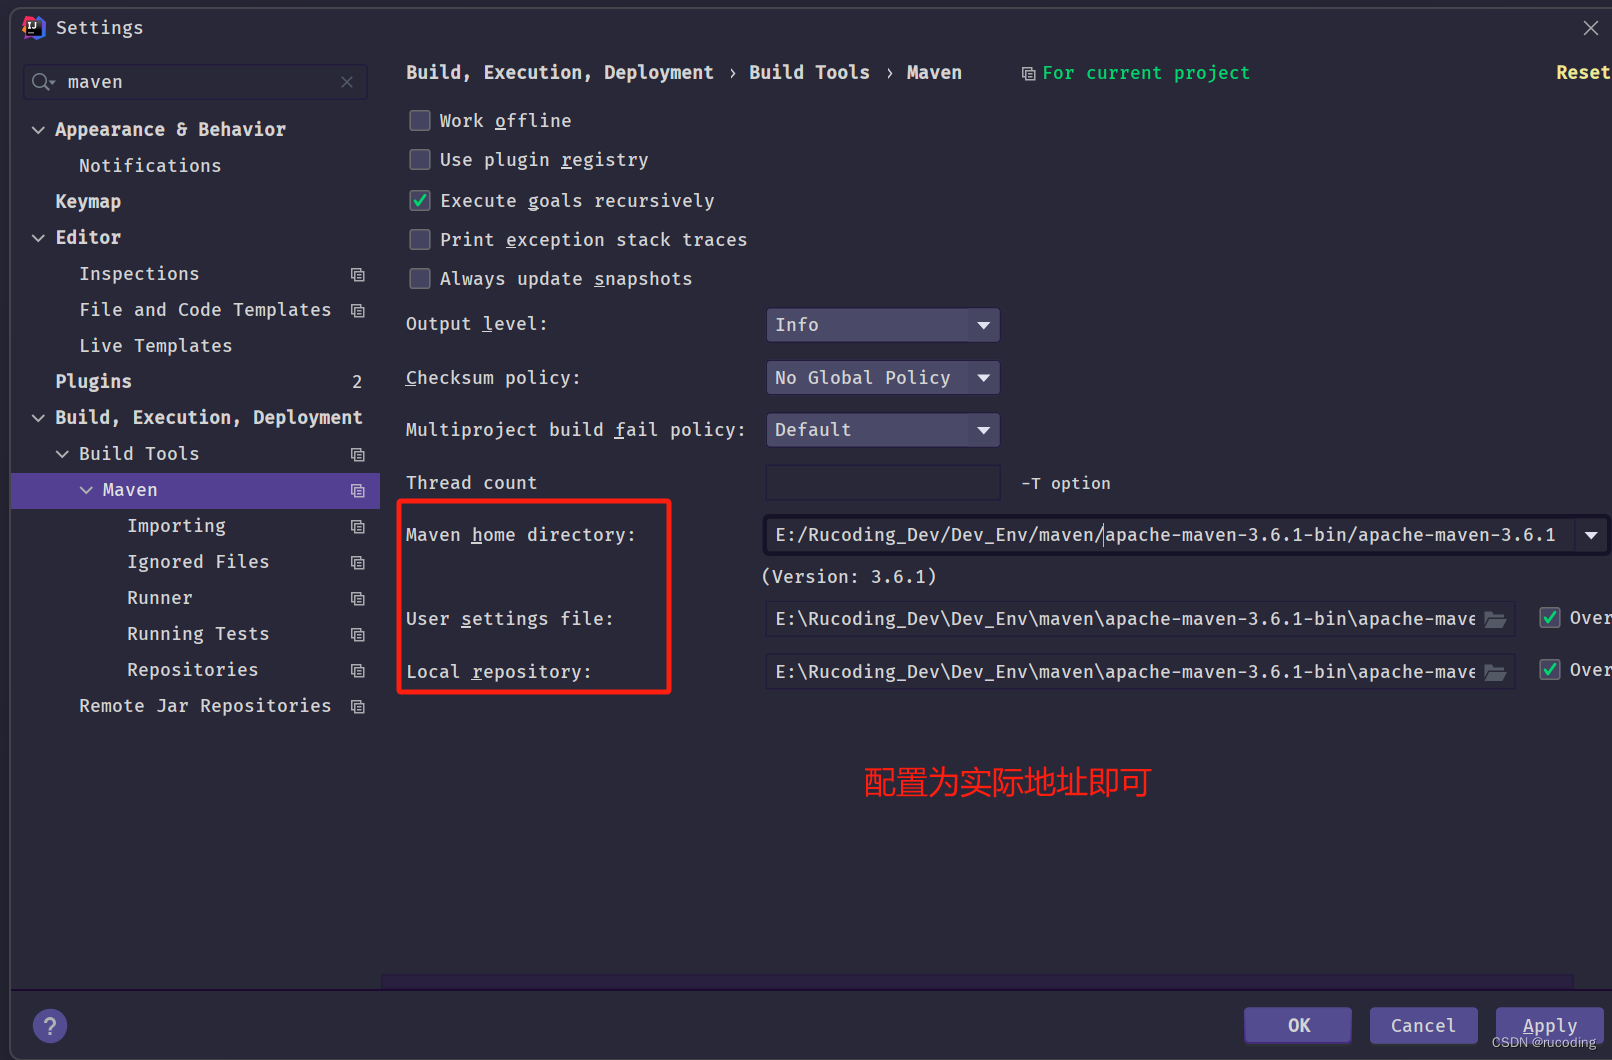Click the search magnifier icon in settings

[42, 82]
